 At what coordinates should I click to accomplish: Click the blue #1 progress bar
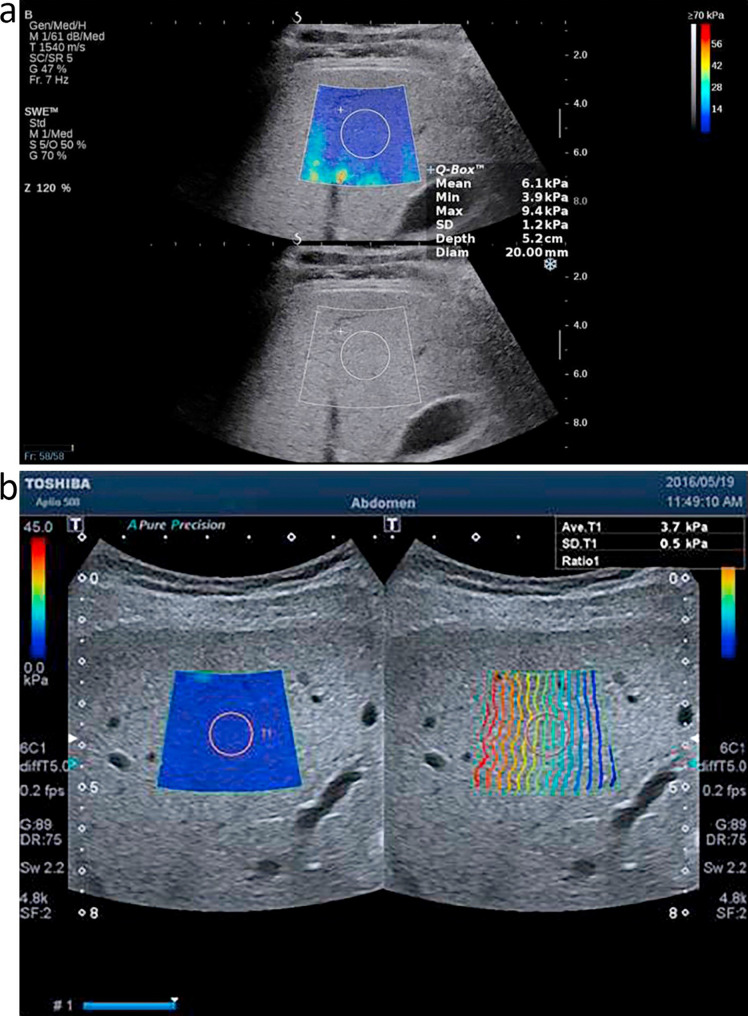pos(129,1005)
